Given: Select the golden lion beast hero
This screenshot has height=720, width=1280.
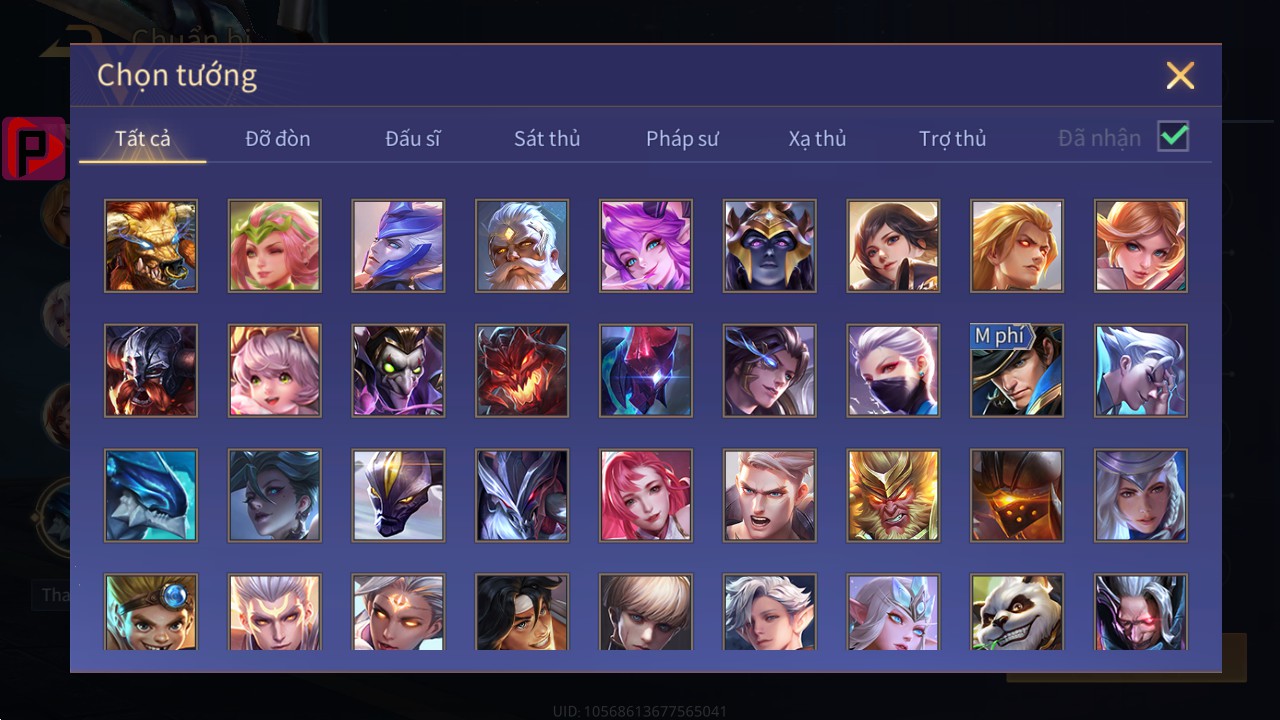Looking at the screenshot, I should 151,245.
